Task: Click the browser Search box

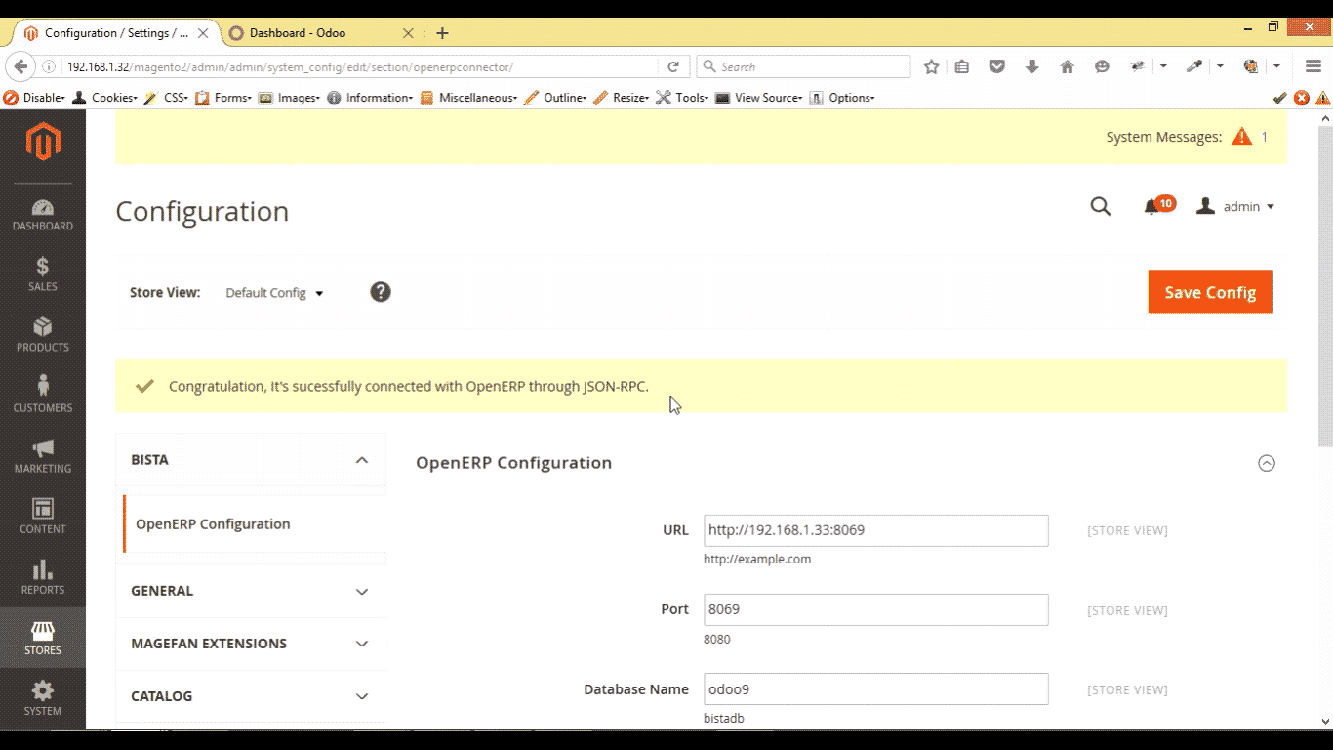Action: [x=803, y=67]
